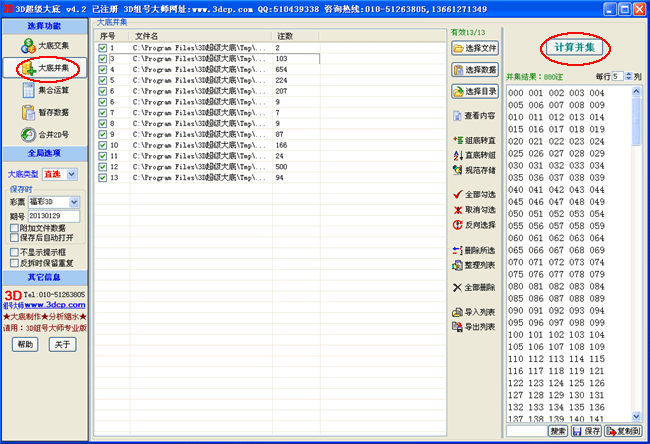The height and width of the screenshot is (444, 650).
Task: Click 选择文件 to choose files
Action: (475, 48)
